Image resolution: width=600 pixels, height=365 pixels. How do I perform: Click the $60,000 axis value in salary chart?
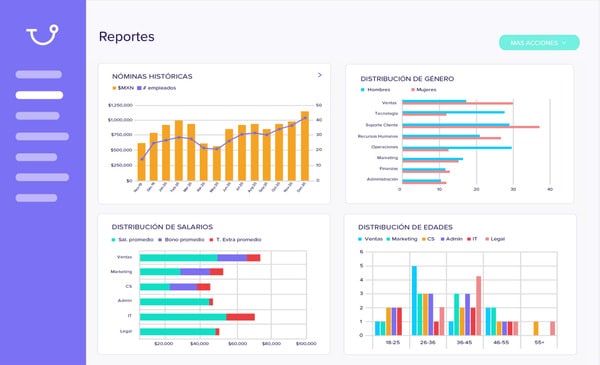pos(238,344)
